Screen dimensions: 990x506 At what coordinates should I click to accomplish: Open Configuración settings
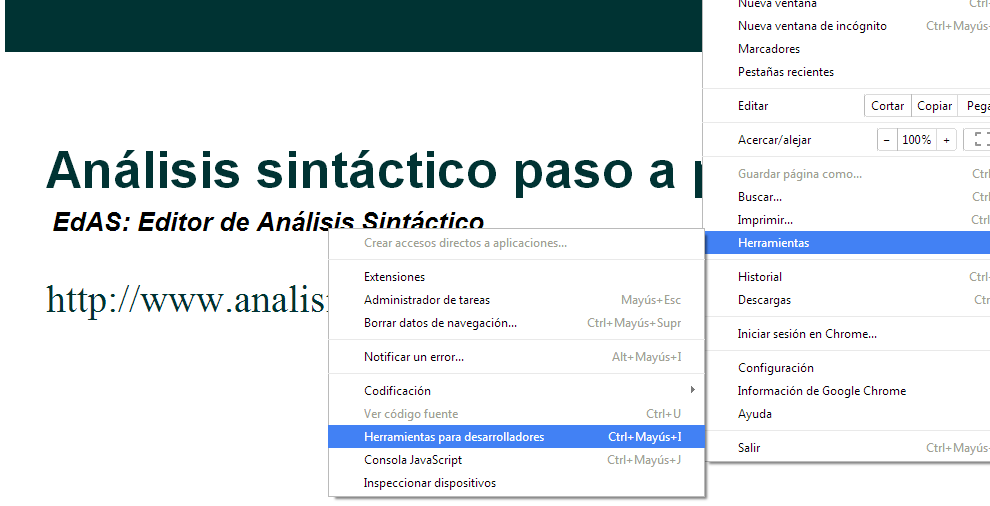(776, 368)
